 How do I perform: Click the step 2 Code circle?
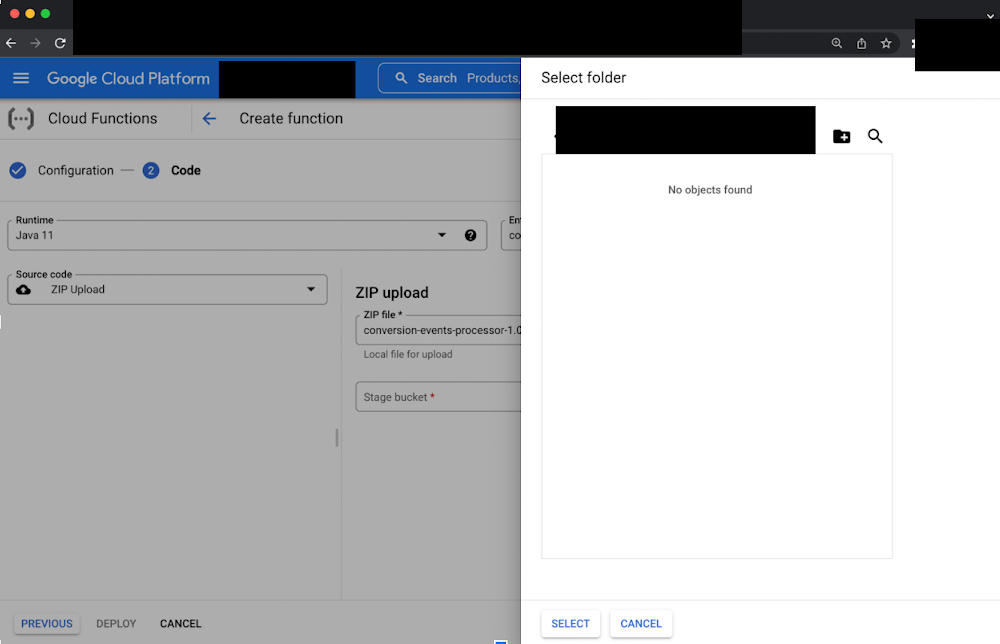point(151,170)
